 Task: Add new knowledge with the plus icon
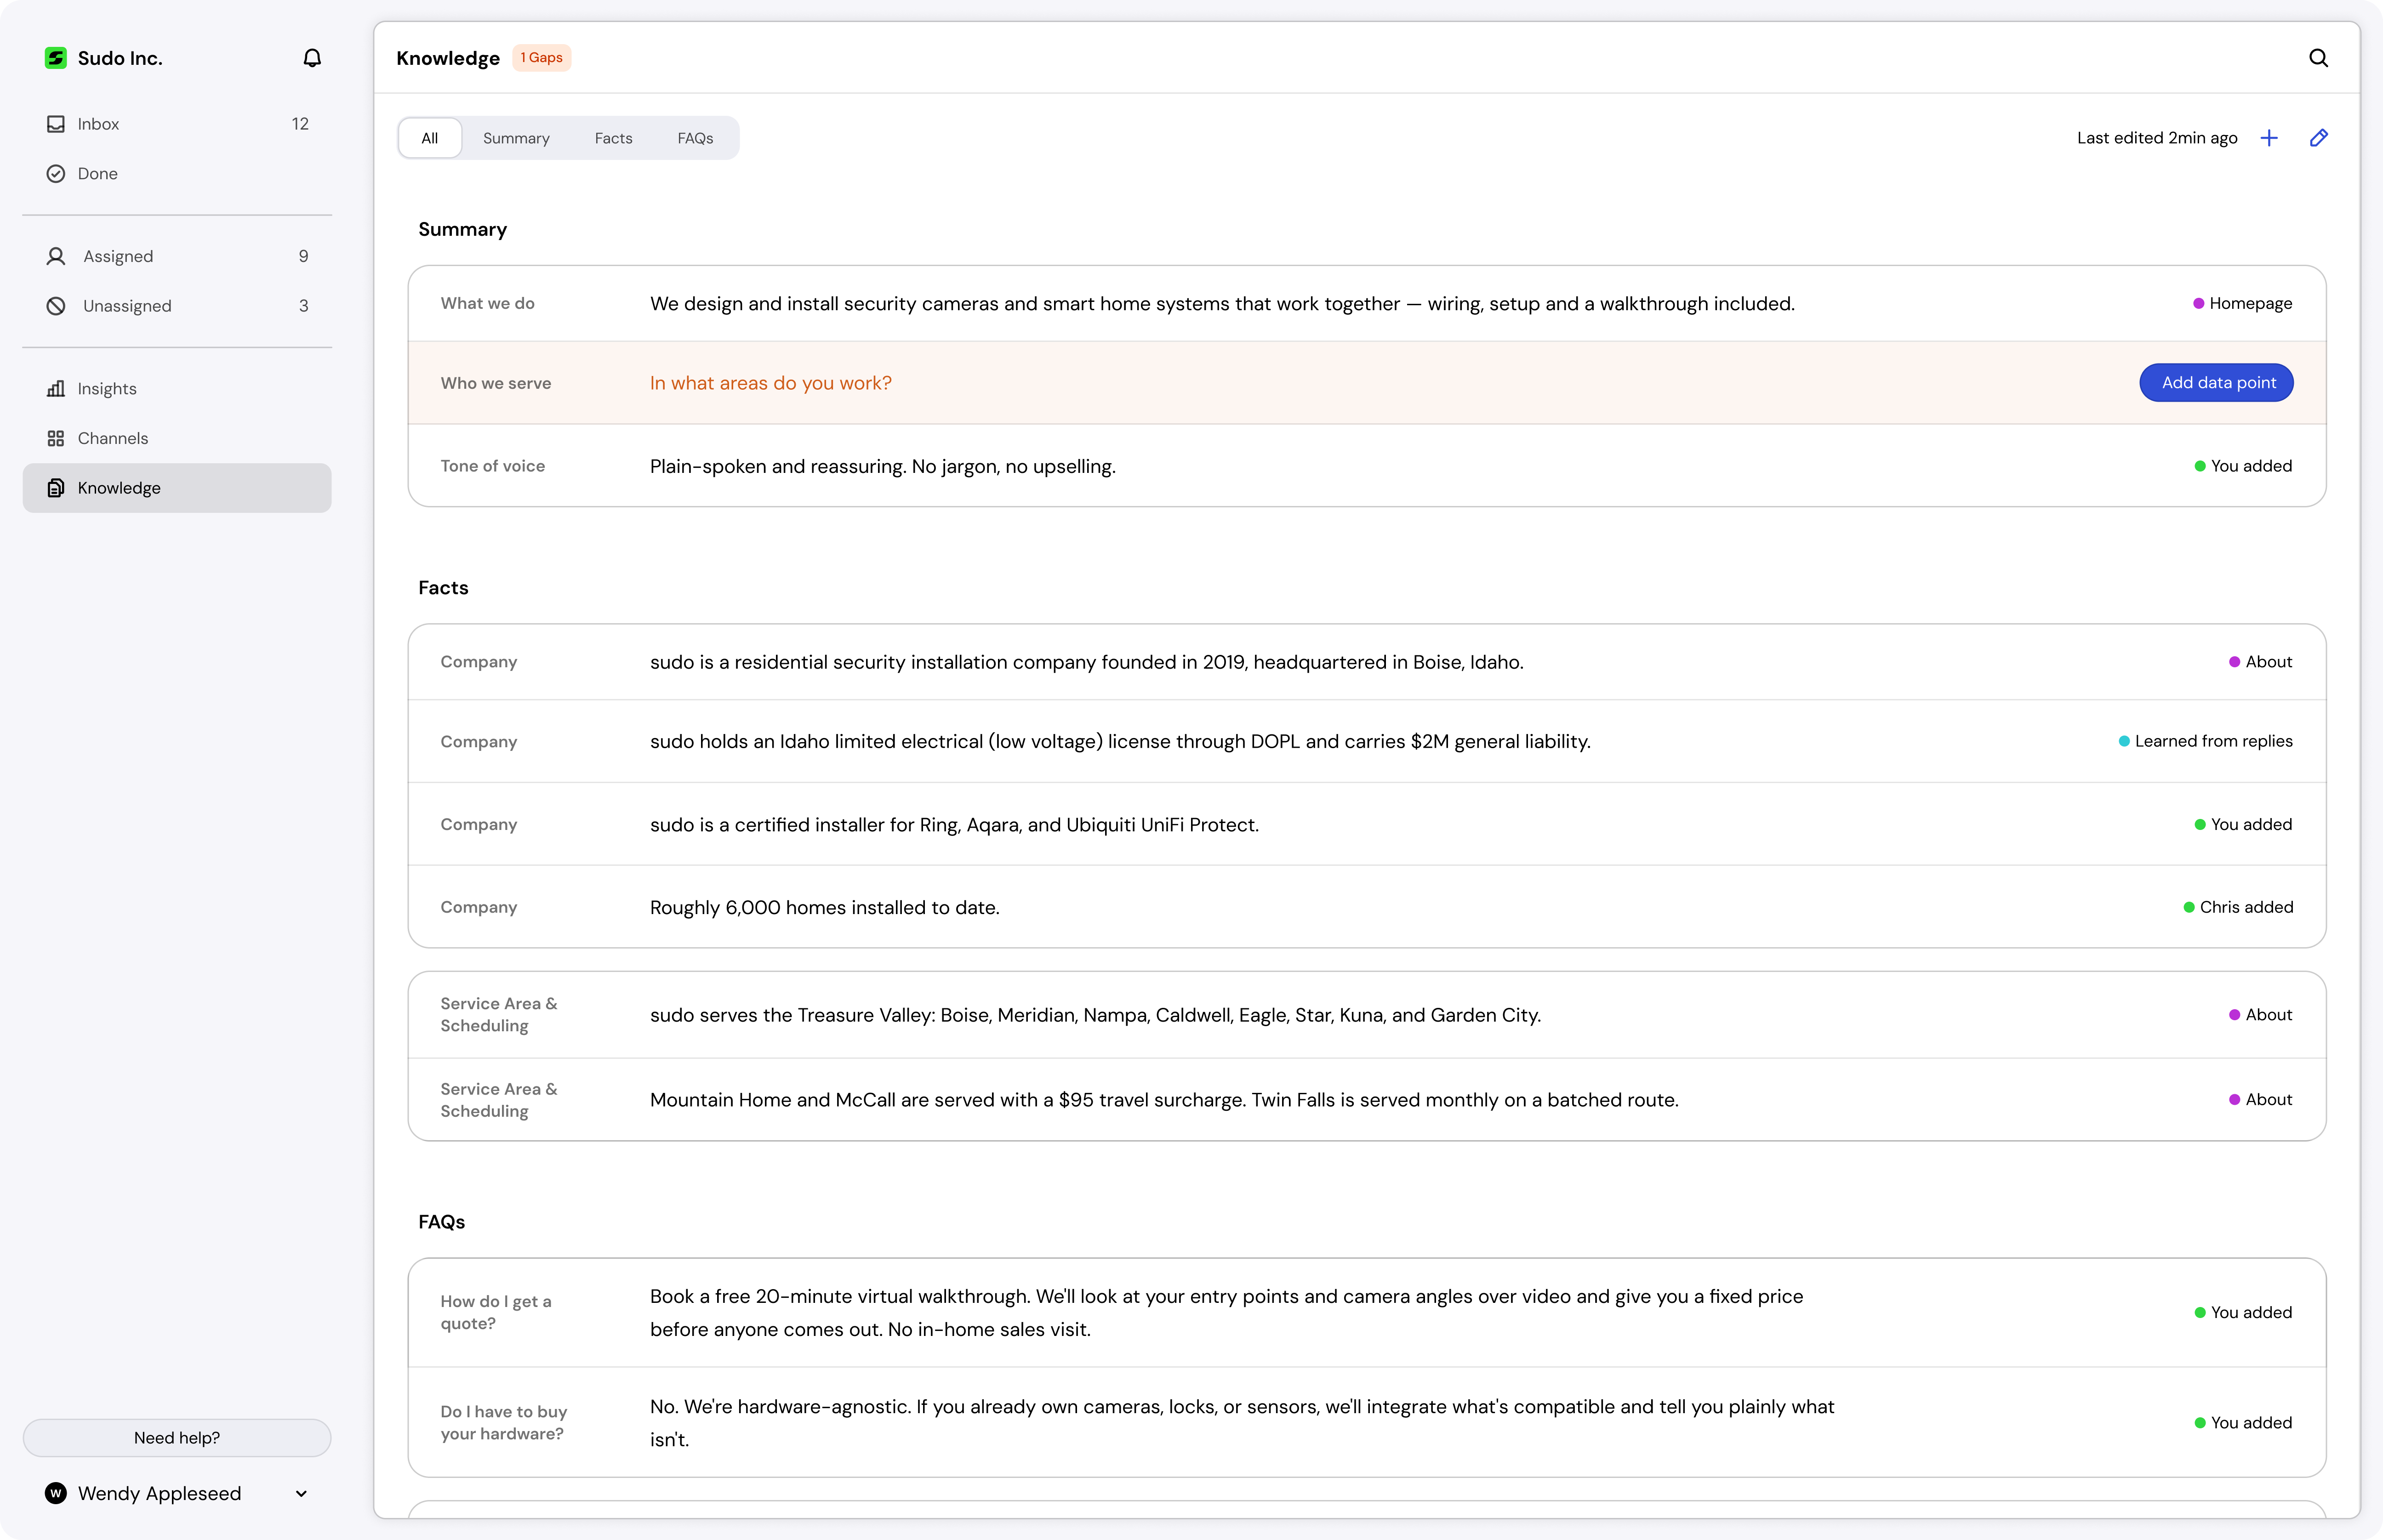pos(2269,138)
